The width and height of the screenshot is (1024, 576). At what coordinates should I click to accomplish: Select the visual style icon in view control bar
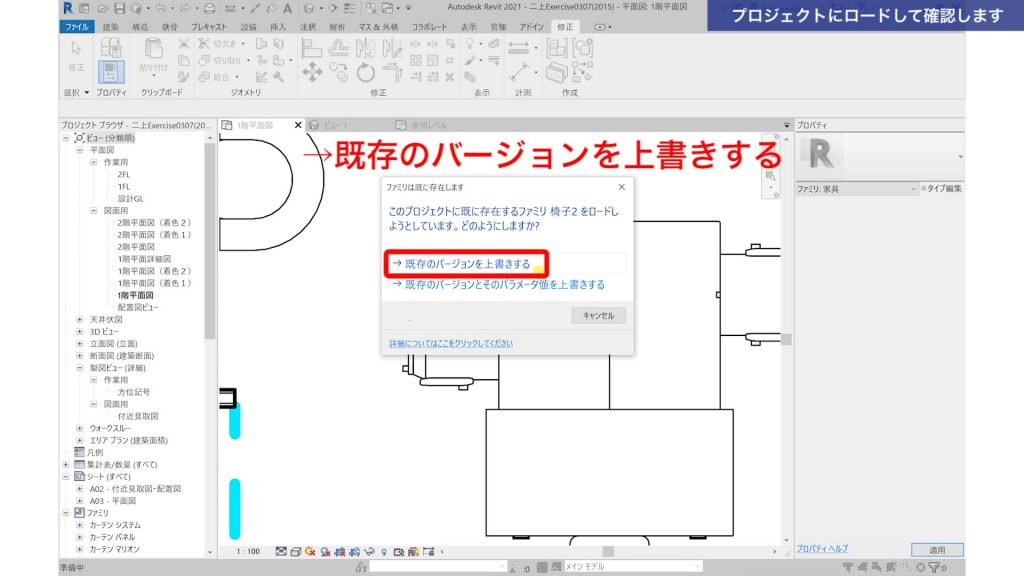(295, 550)
